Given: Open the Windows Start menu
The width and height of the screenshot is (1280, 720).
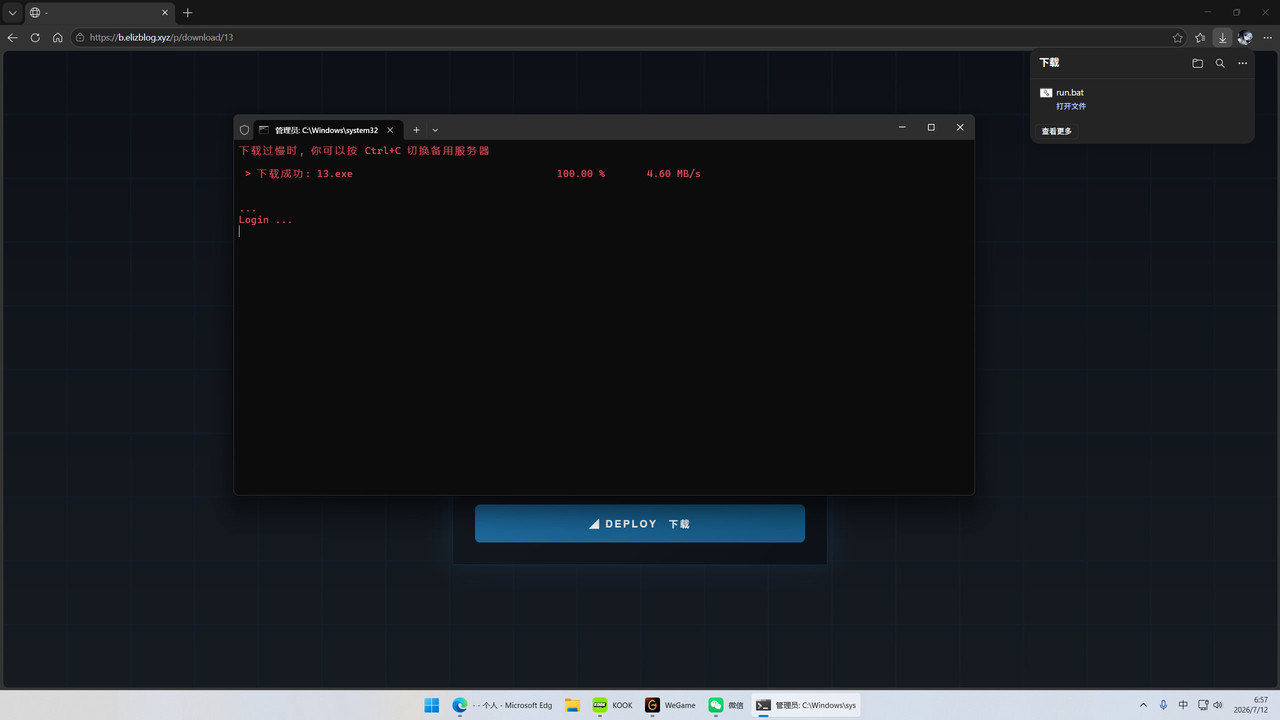Looking at the screenshot, I should (x=432, y=705).
